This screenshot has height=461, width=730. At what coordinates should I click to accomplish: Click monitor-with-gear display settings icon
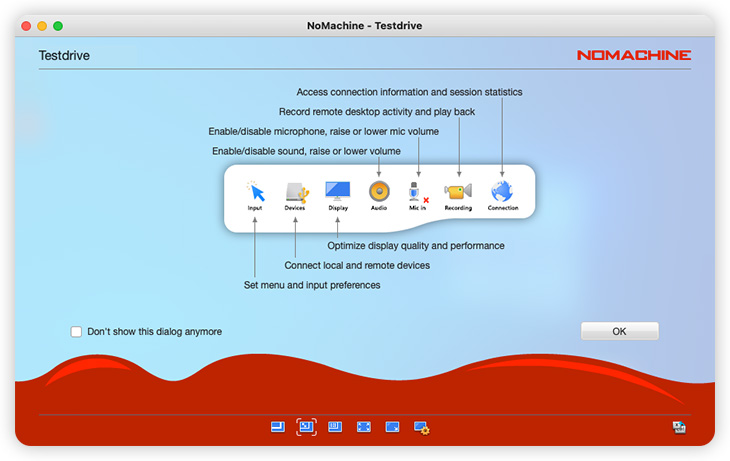pyautogui.click(x=421, y=427)
